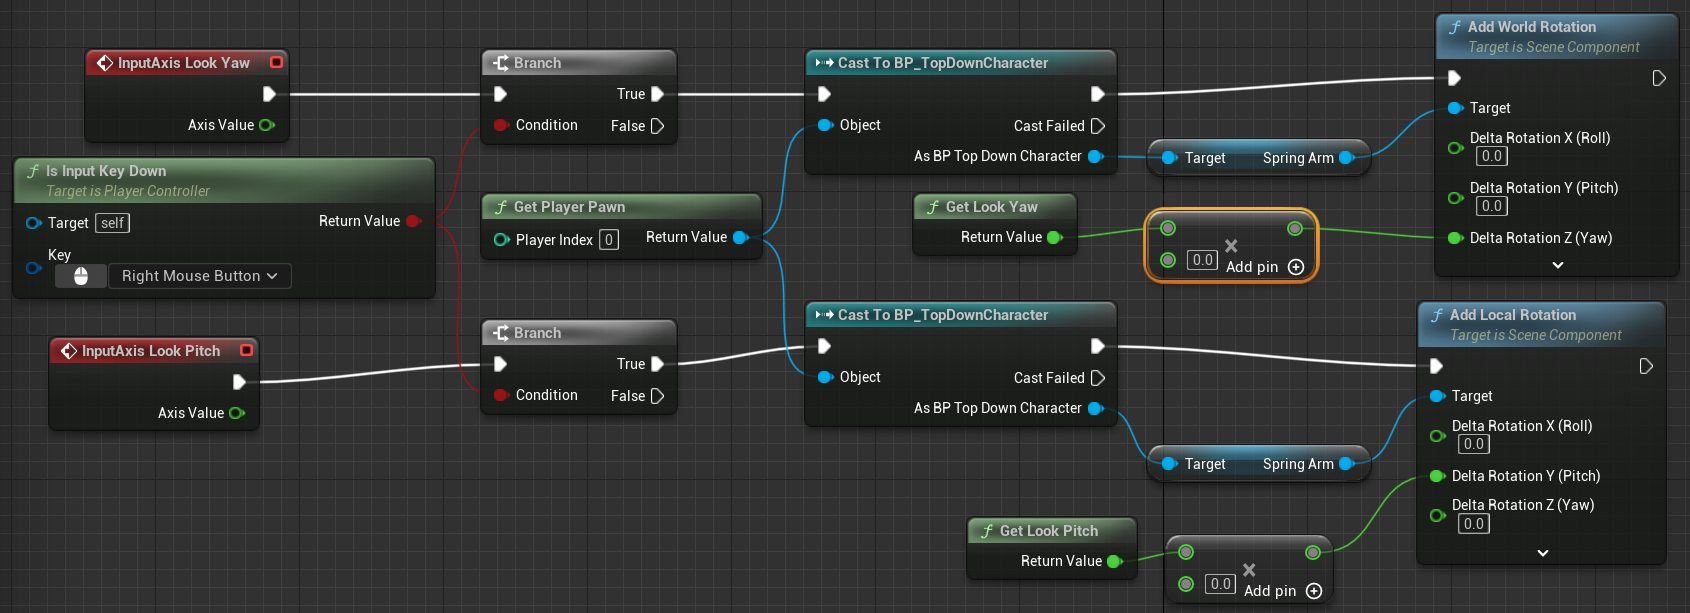Click the Axis Value output pin of InputAxis Look Pitch
This screenshot has width=1690, height=613.
[x=237, y=413]
